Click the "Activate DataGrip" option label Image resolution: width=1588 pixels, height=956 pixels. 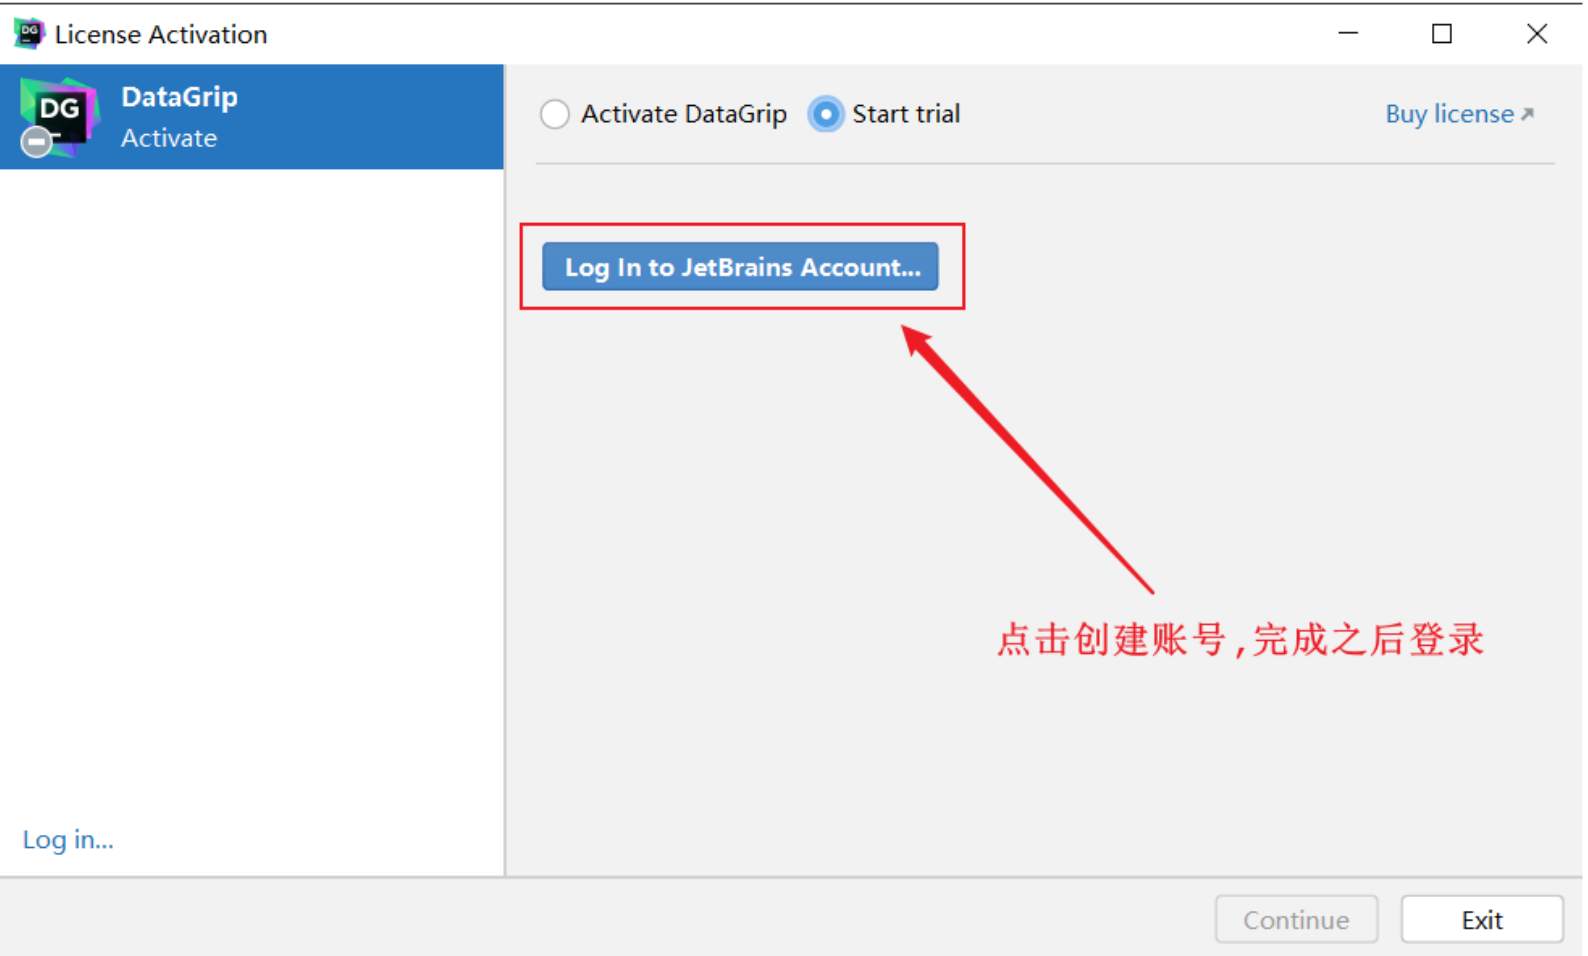coord(684,114)
